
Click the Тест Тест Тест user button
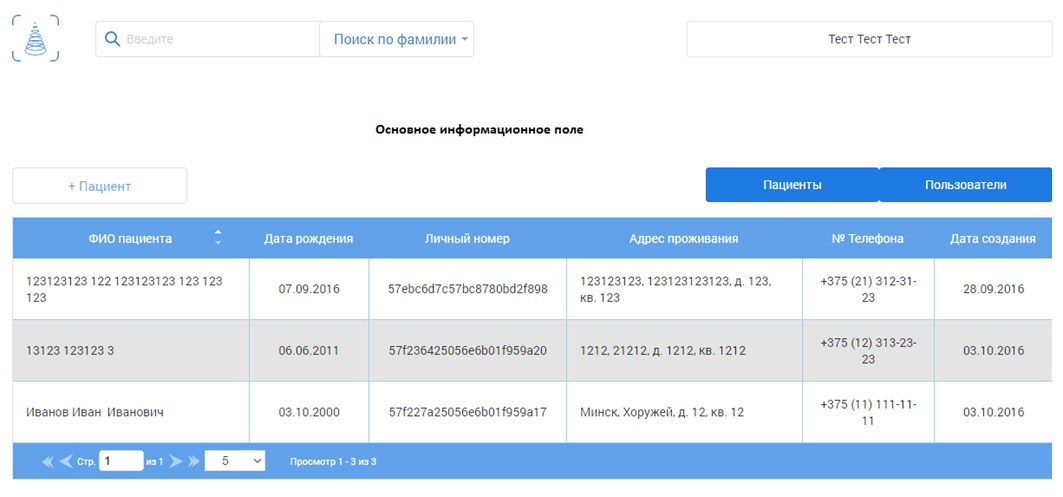(869, 39)
